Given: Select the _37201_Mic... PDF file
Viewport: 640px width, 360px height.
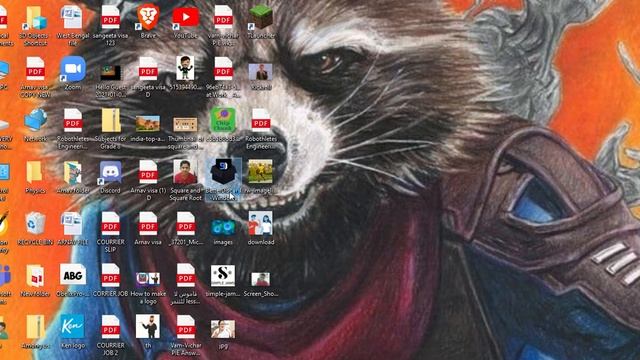Looking at the screenshot, I should tap(185, 224).
